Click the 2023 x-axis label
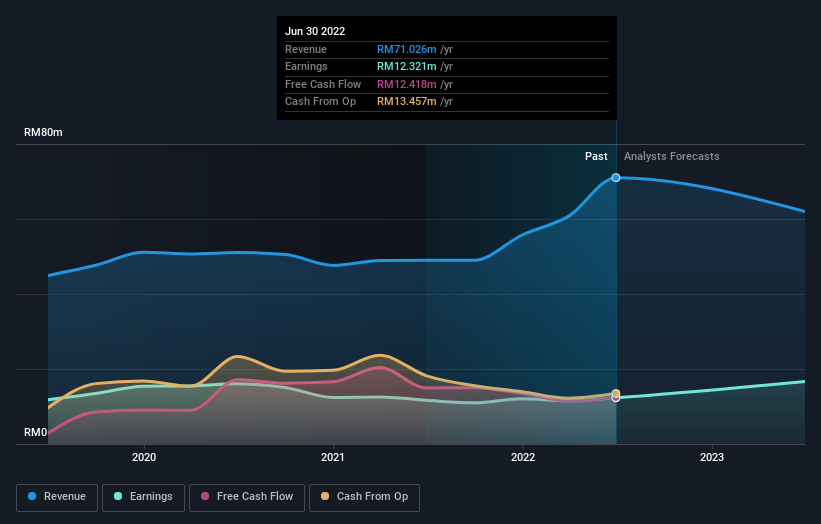This screenshot has width=821, height=524. coord(712,457)
